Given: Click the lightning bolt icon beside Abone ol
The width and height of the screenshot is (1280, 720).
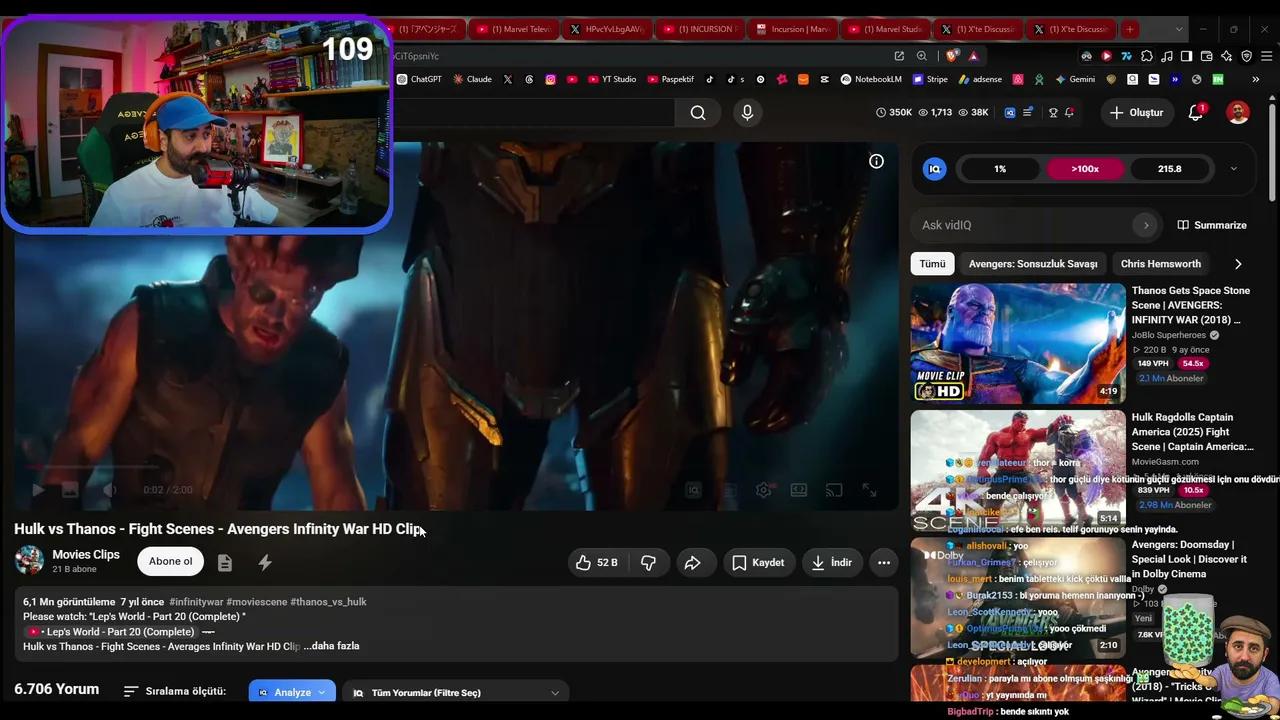Looking at the screenshot, I should 265,563.
